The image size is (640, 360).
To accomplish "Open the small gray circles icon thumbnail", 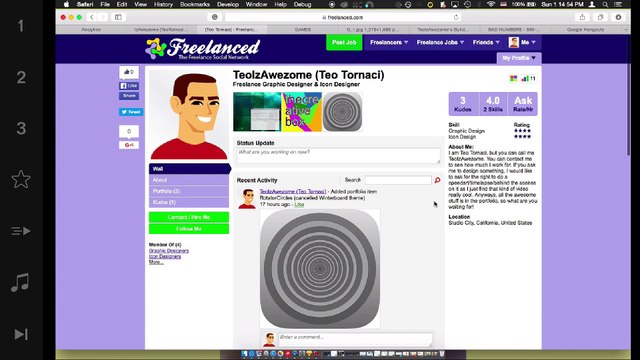I will click(x=342, y=112).
